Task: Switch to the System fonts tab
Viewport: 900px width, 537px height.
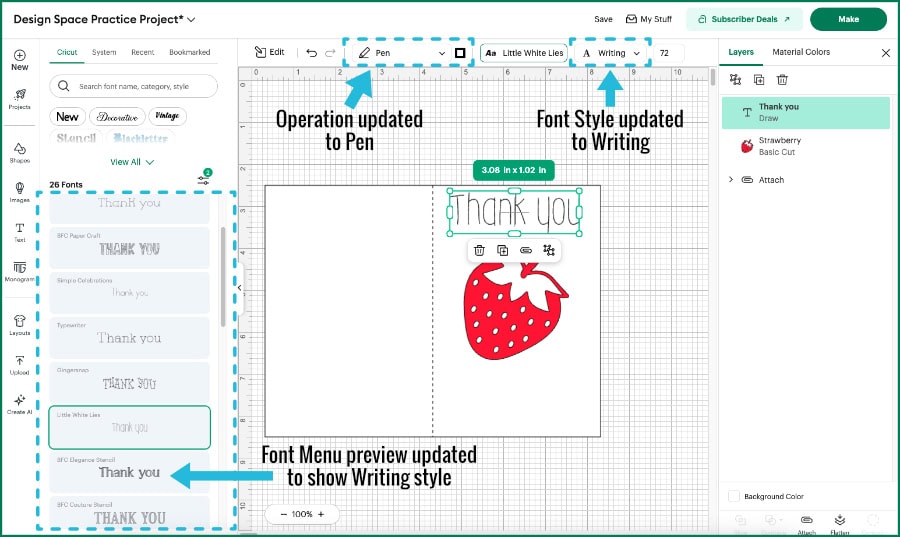Action: tap(104, 52)
